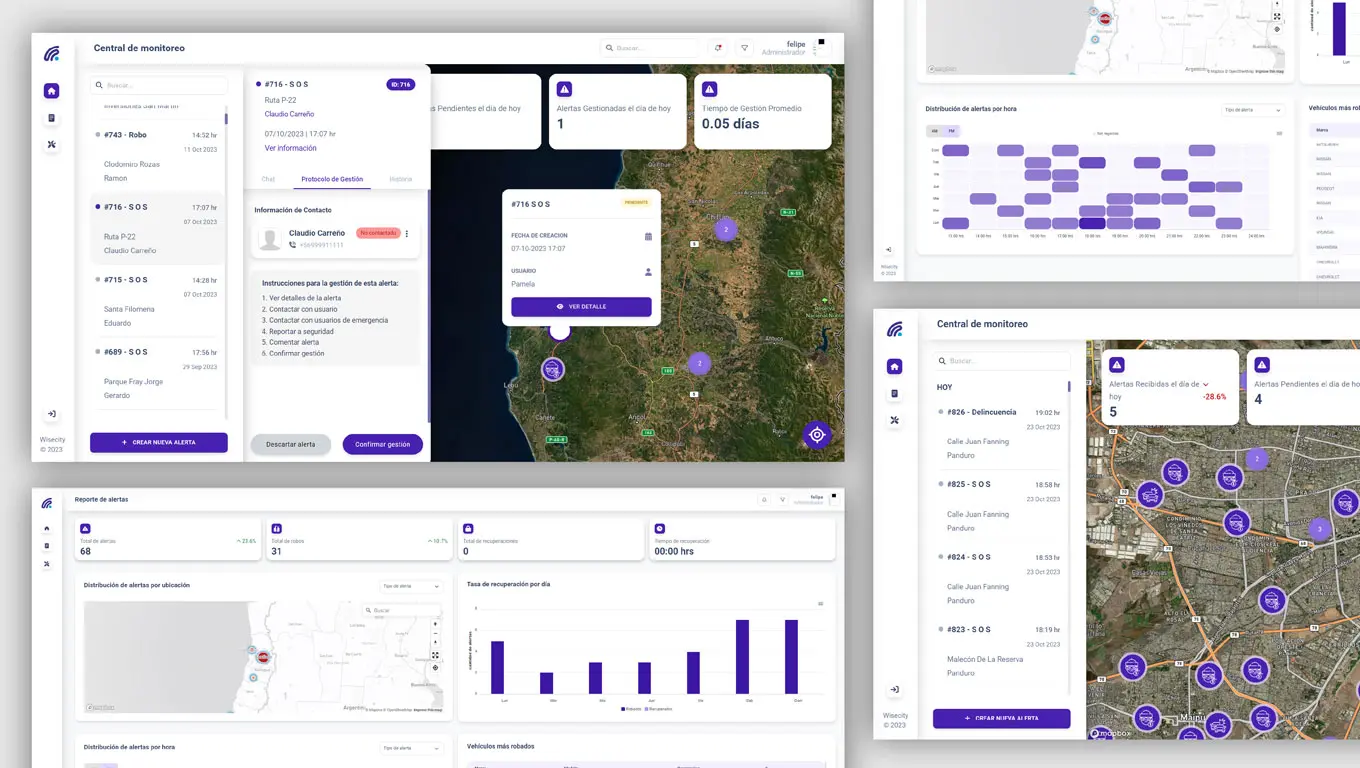Screen dimensions: 1360x768
Task: Open the recovery rate chart menu icon
Action: click(821, 604)
